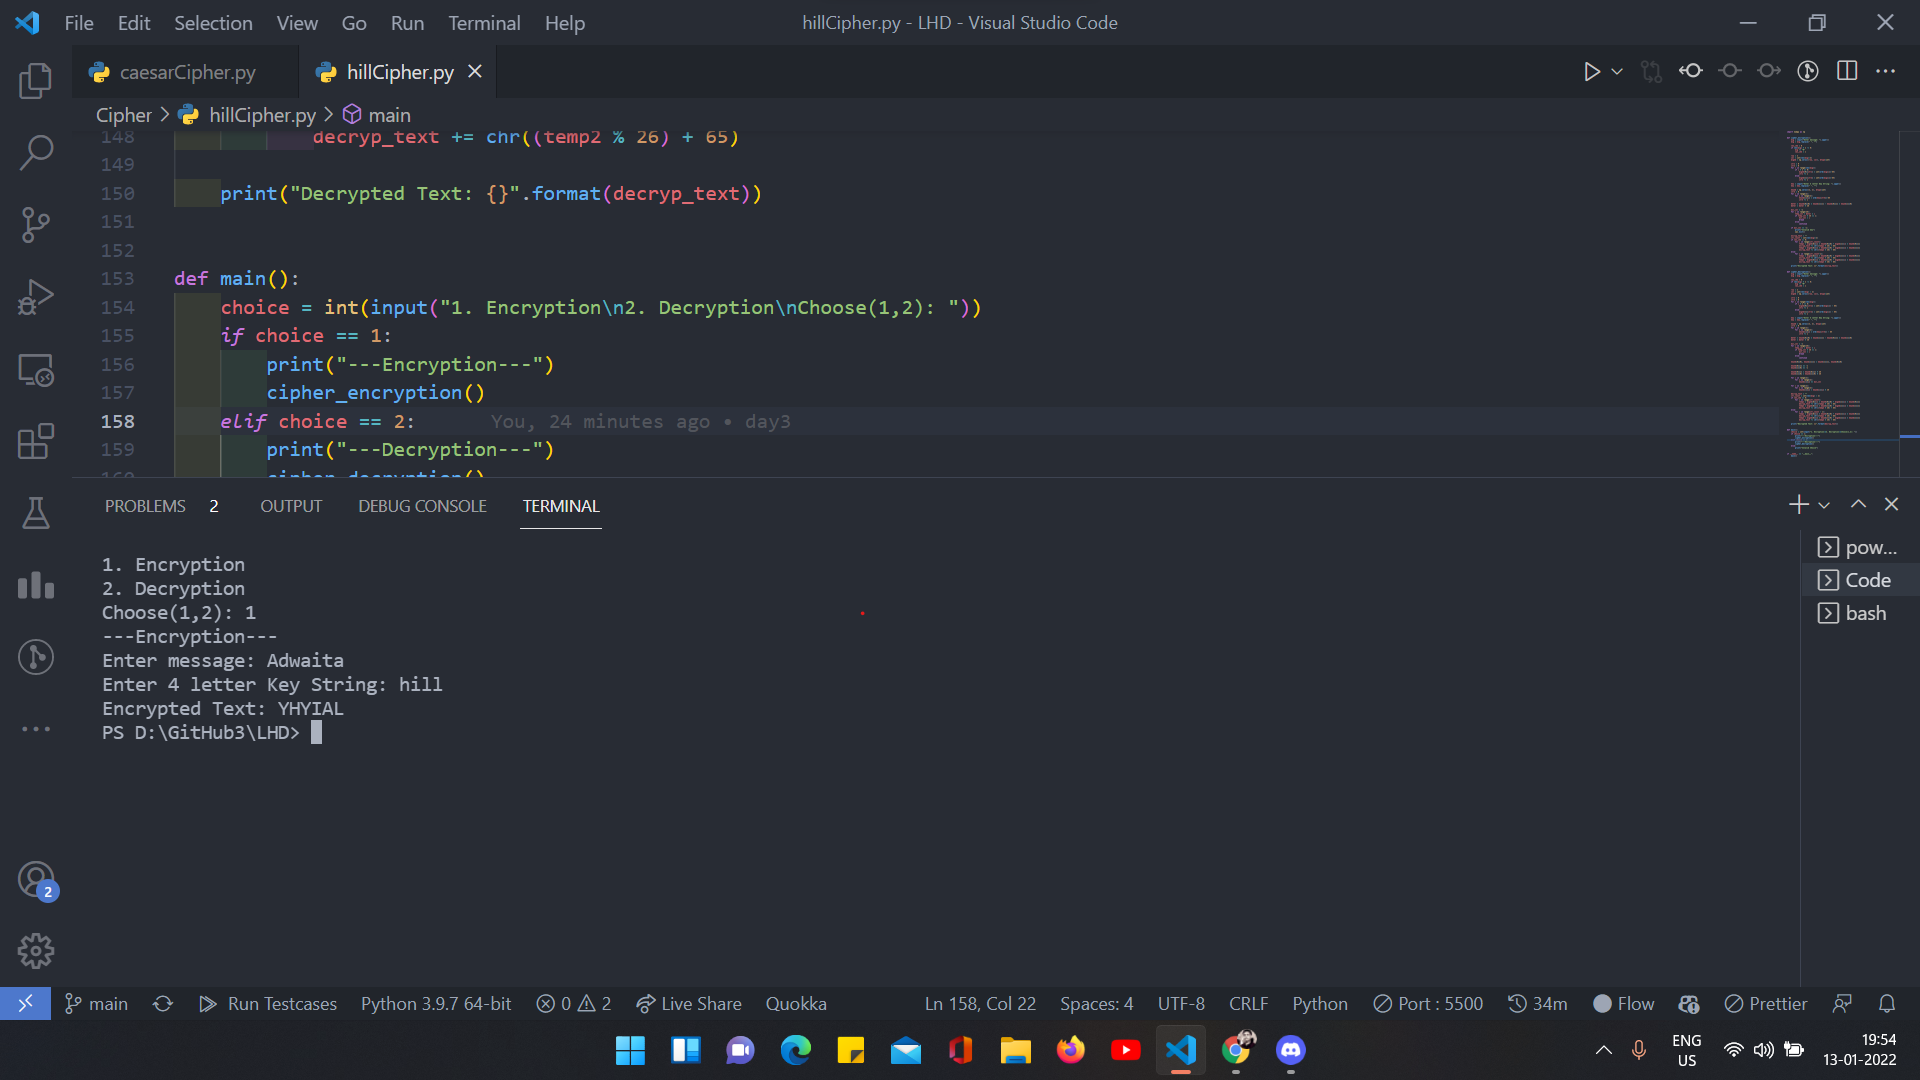Split the editor to the right
Viewport: 1920px width, 1080px height.
point(1847,71)
